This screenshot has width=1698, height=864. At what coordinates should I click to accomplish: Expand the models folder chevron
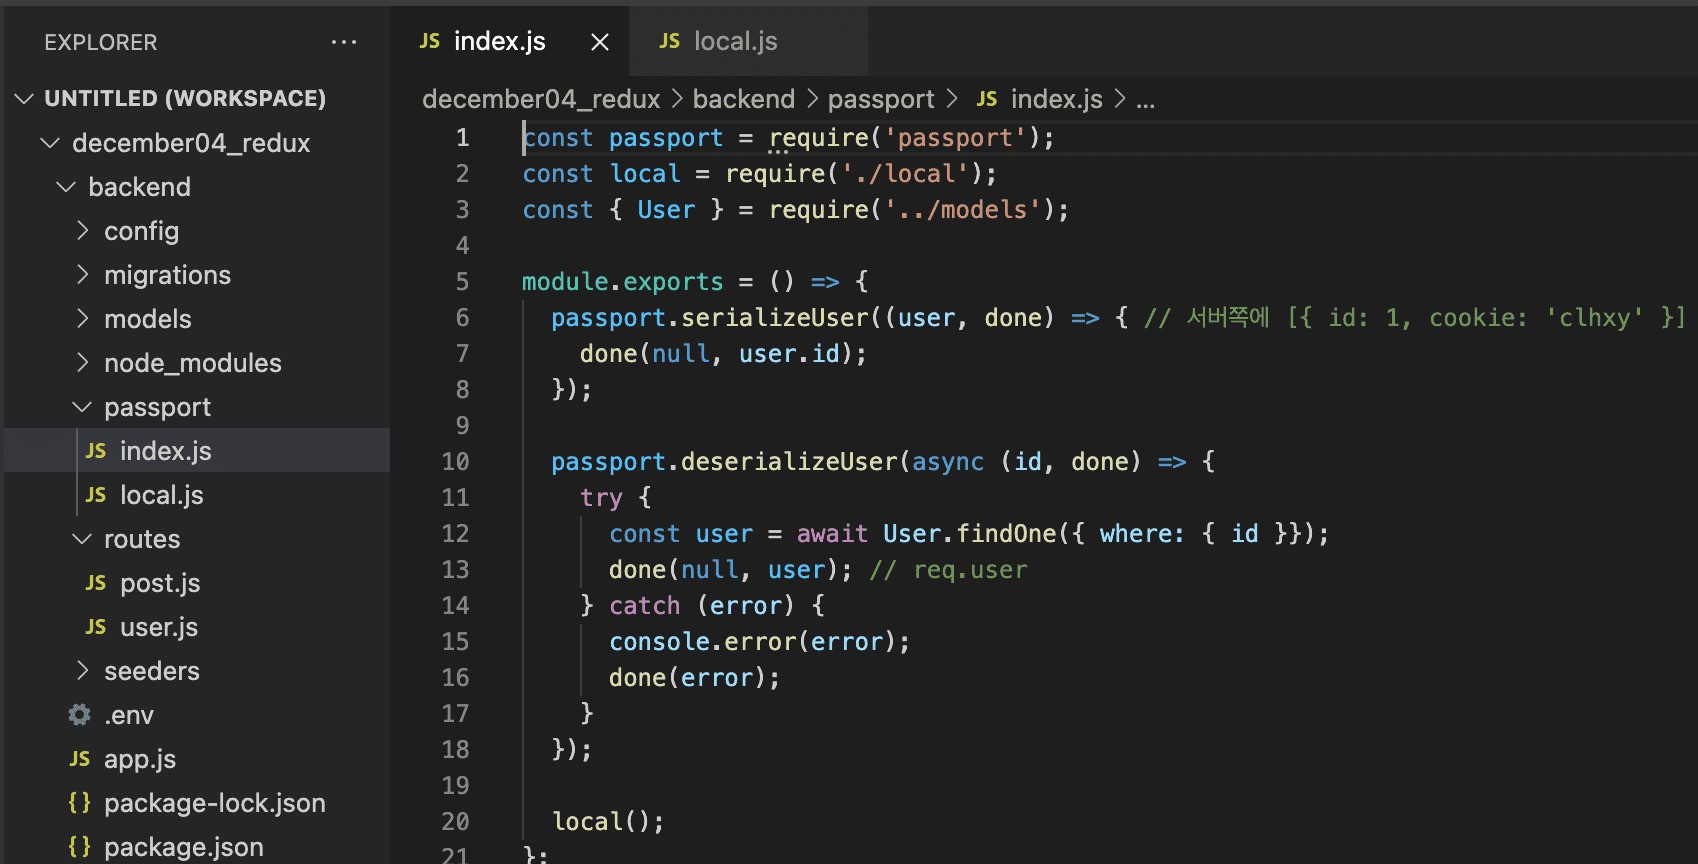click(x=82, y=319)
